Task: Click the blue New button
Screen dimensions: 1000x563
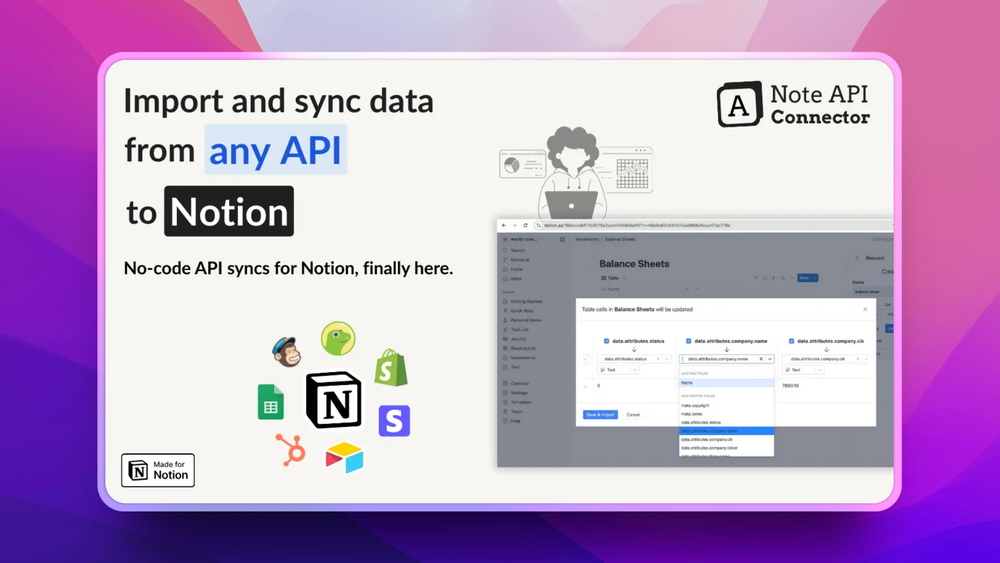Action: [807, 278]
